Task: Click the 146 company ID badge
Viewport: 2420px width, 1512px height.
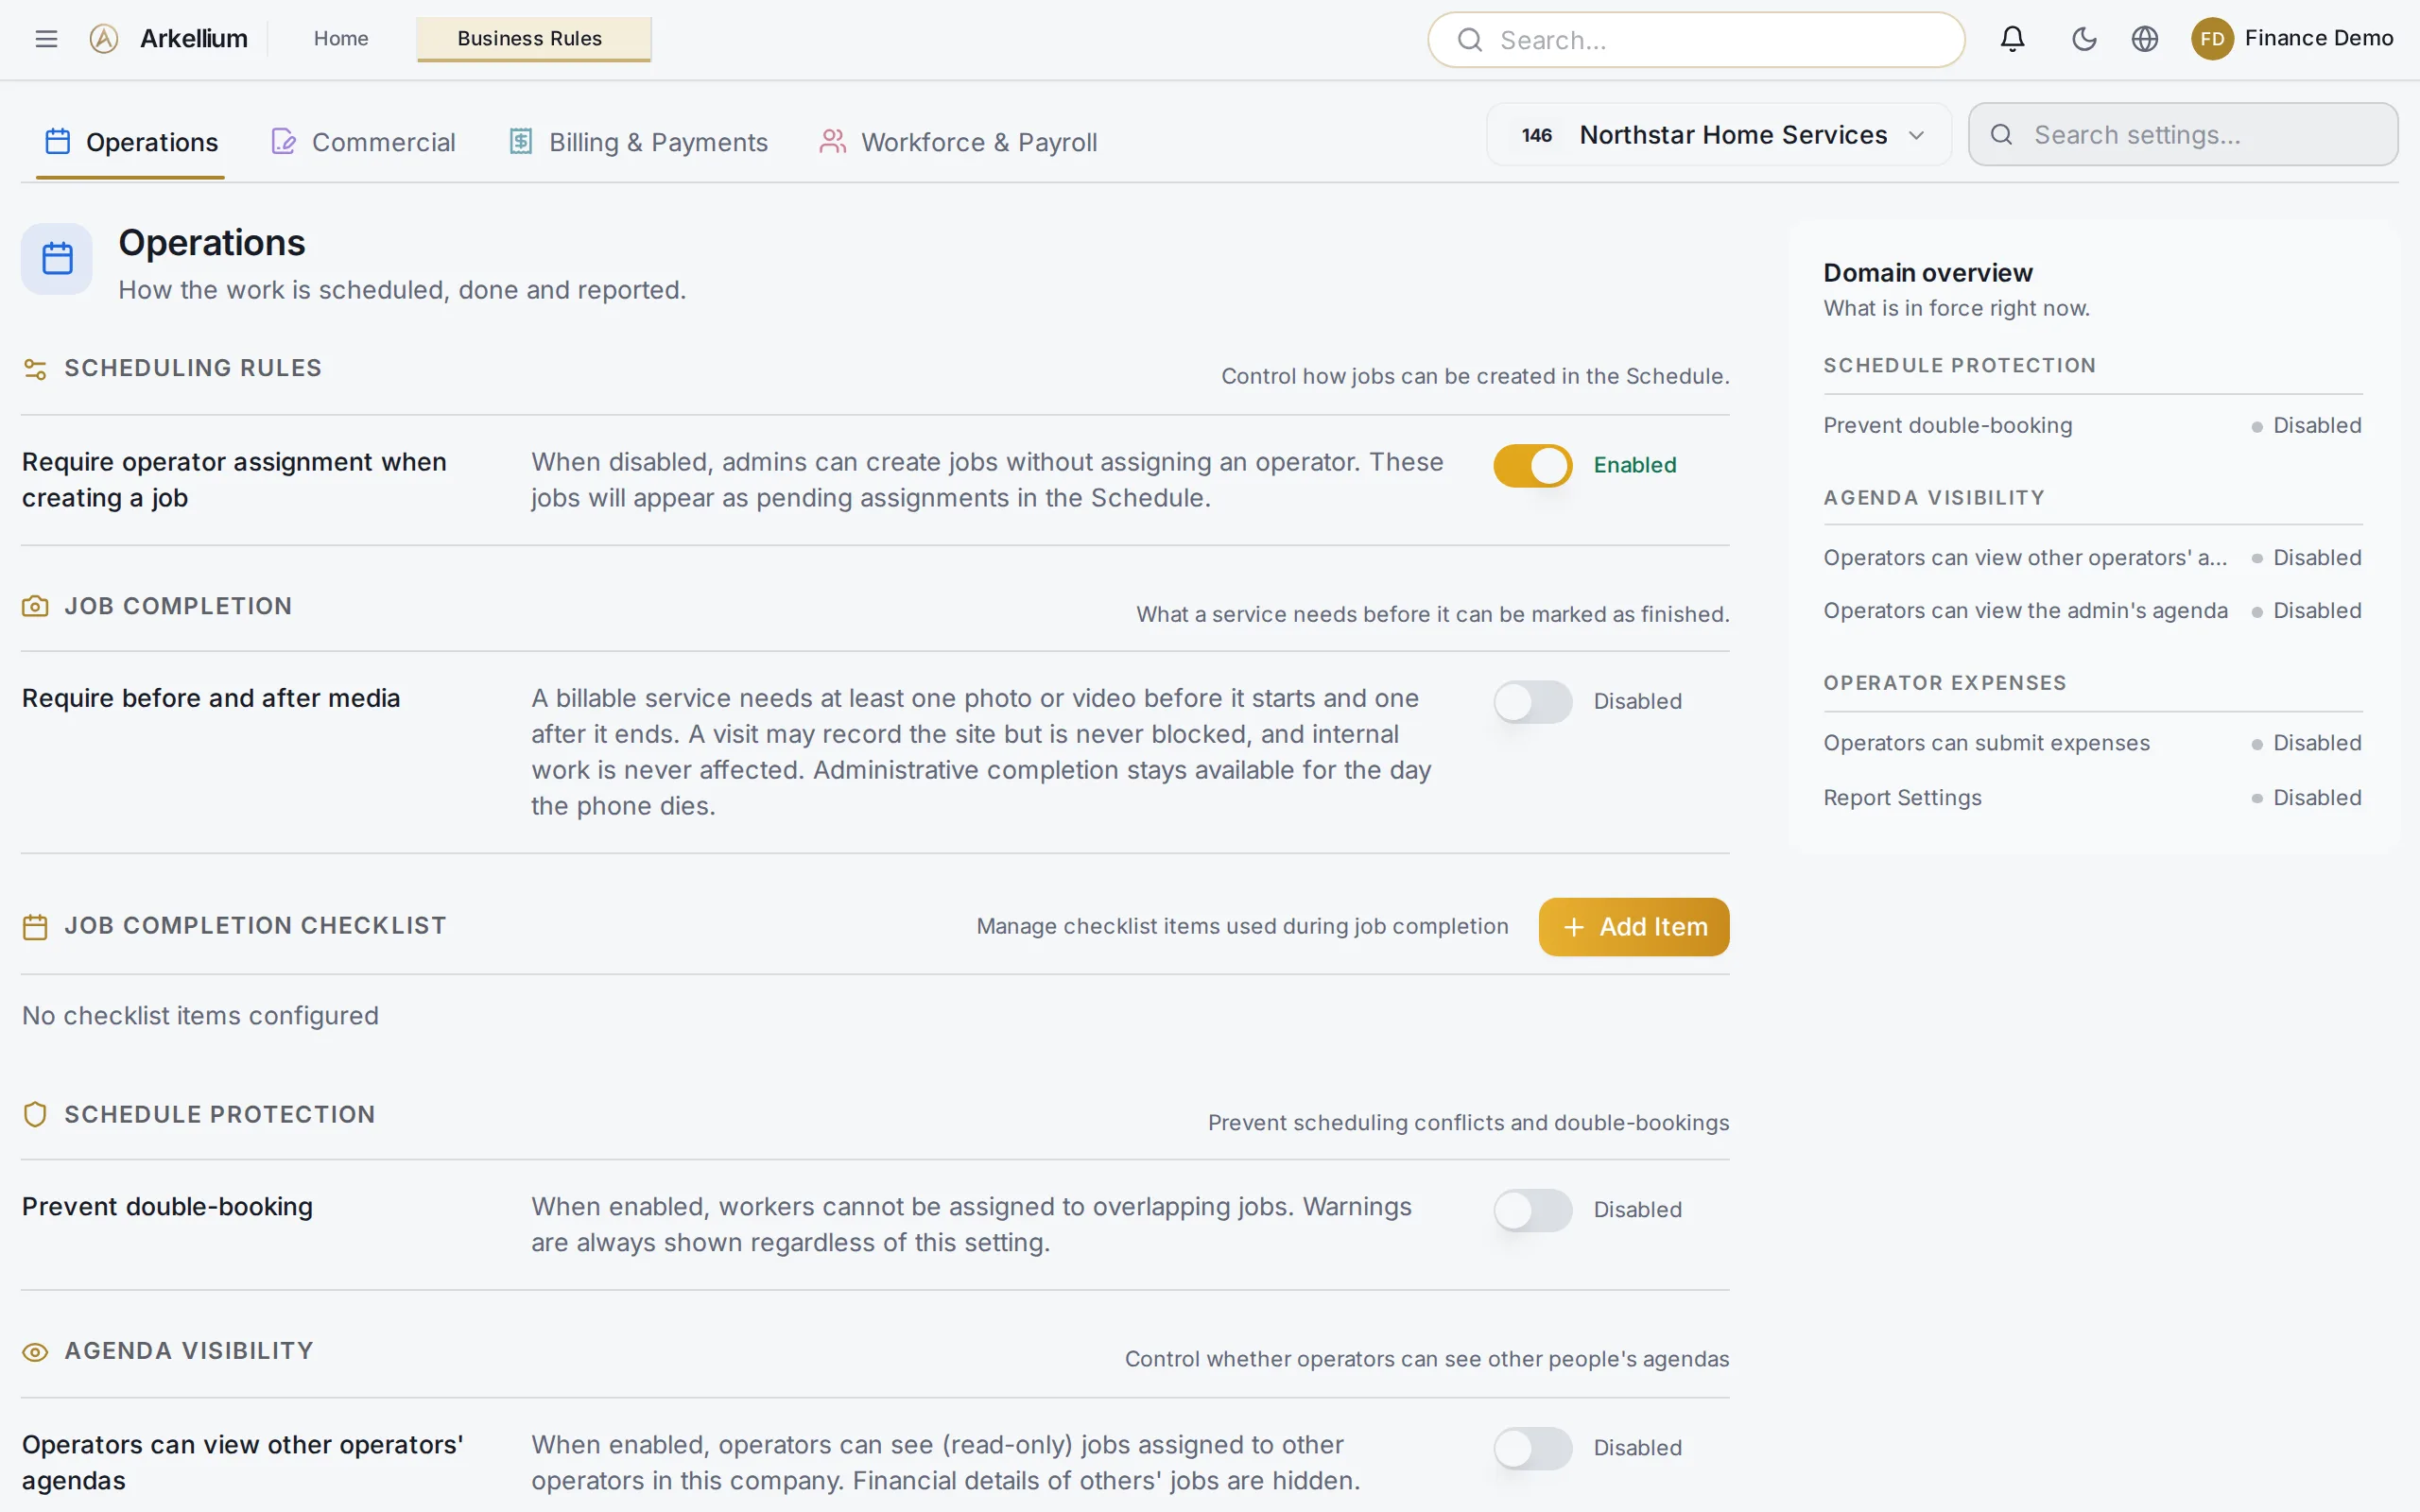Action: click(x=1537, y=135)
